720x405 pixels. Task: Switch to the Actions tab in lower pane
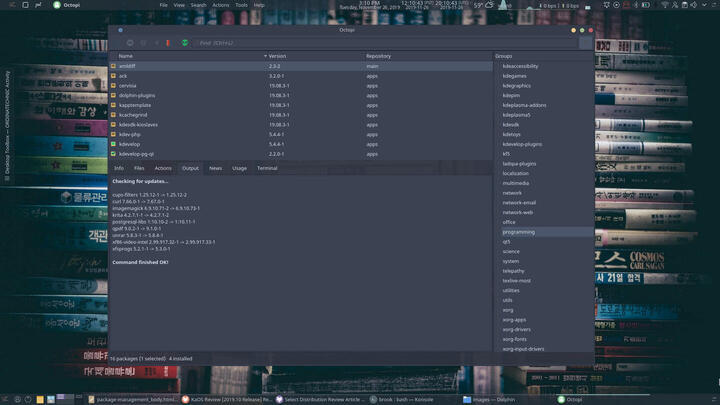pos(163,169)
